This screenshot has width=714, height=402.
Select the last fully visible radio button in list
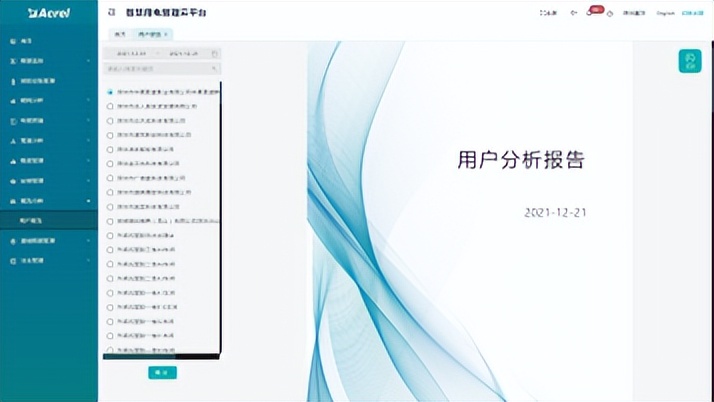coord(110,336)
